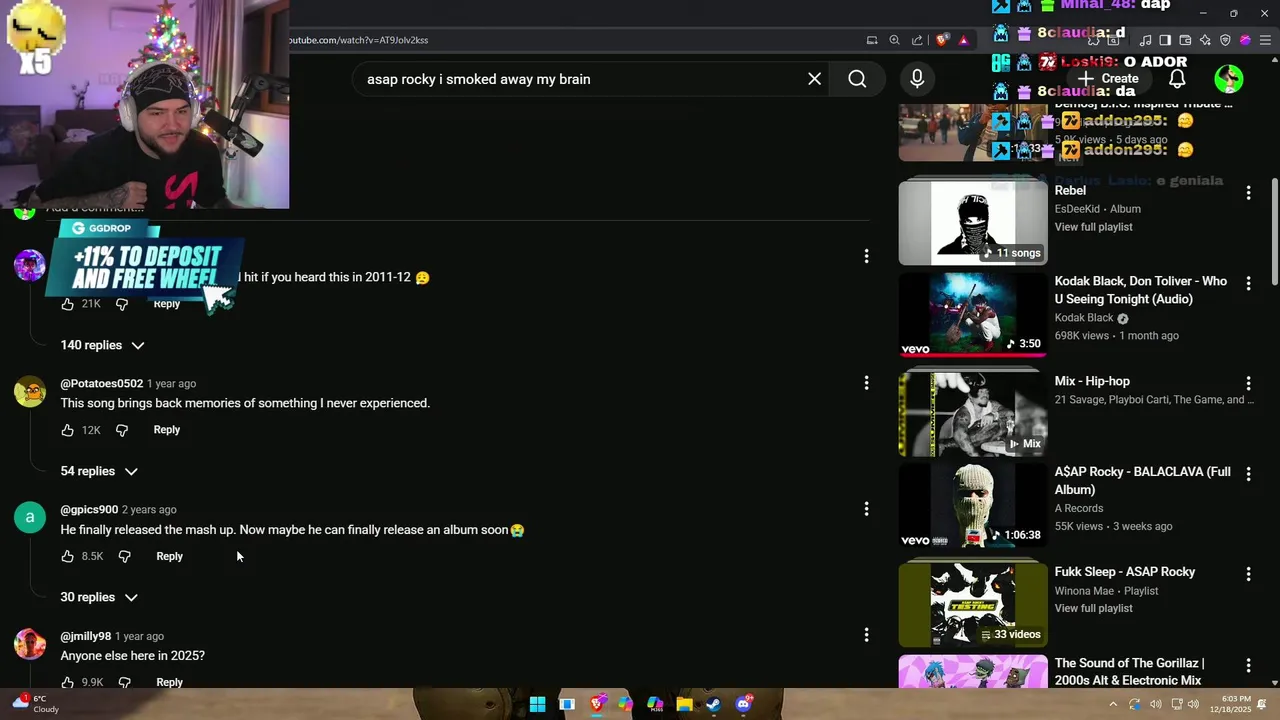The height and width of the screenshot is (720, 1280).
Task: Click the page vertical scrollbar
Action: (x=1274, y=230)
